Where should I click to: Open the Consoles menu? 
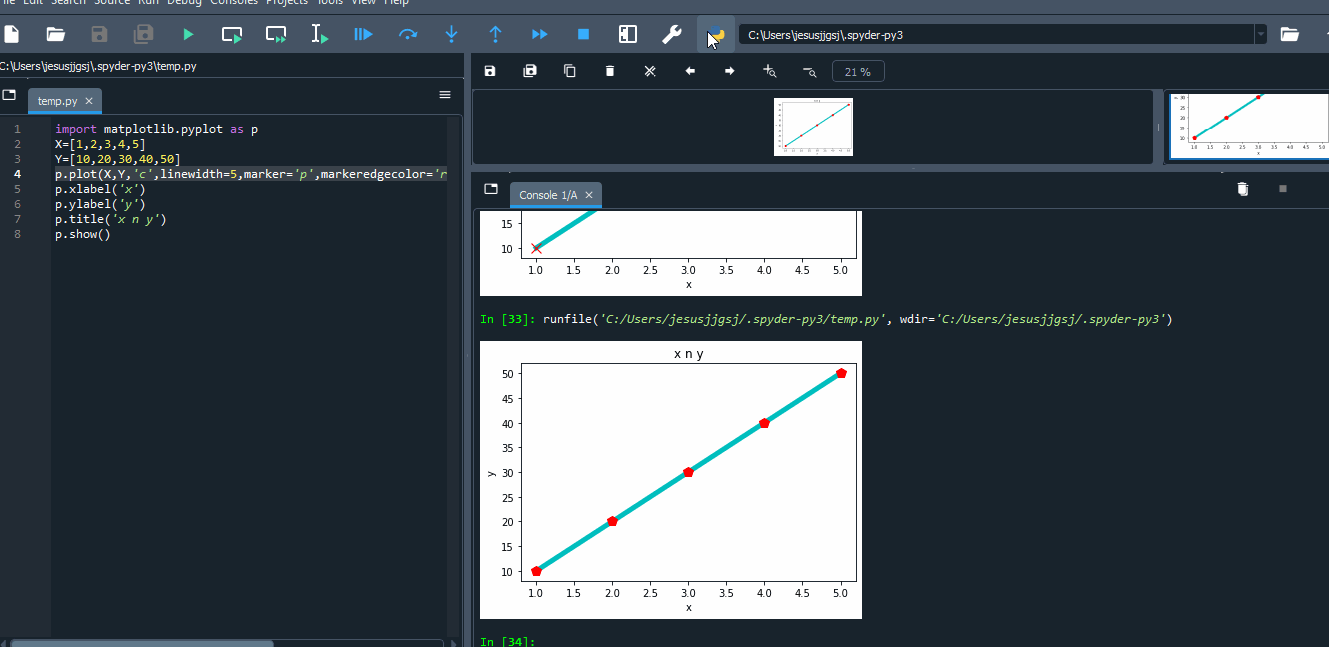234,3
